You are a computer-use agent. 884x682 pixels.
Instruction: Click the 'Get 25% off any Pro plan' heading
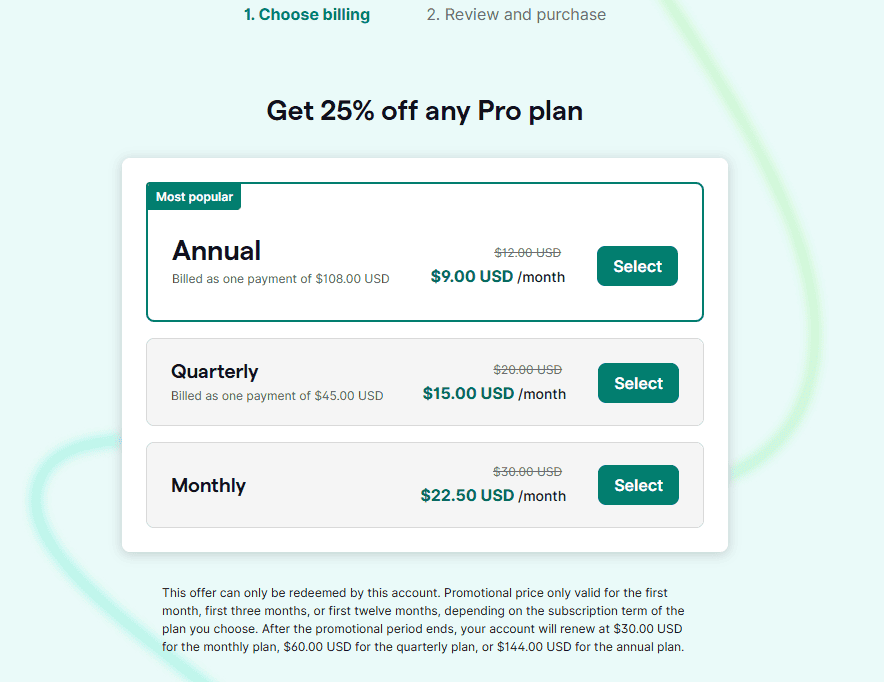coord(424,111)
